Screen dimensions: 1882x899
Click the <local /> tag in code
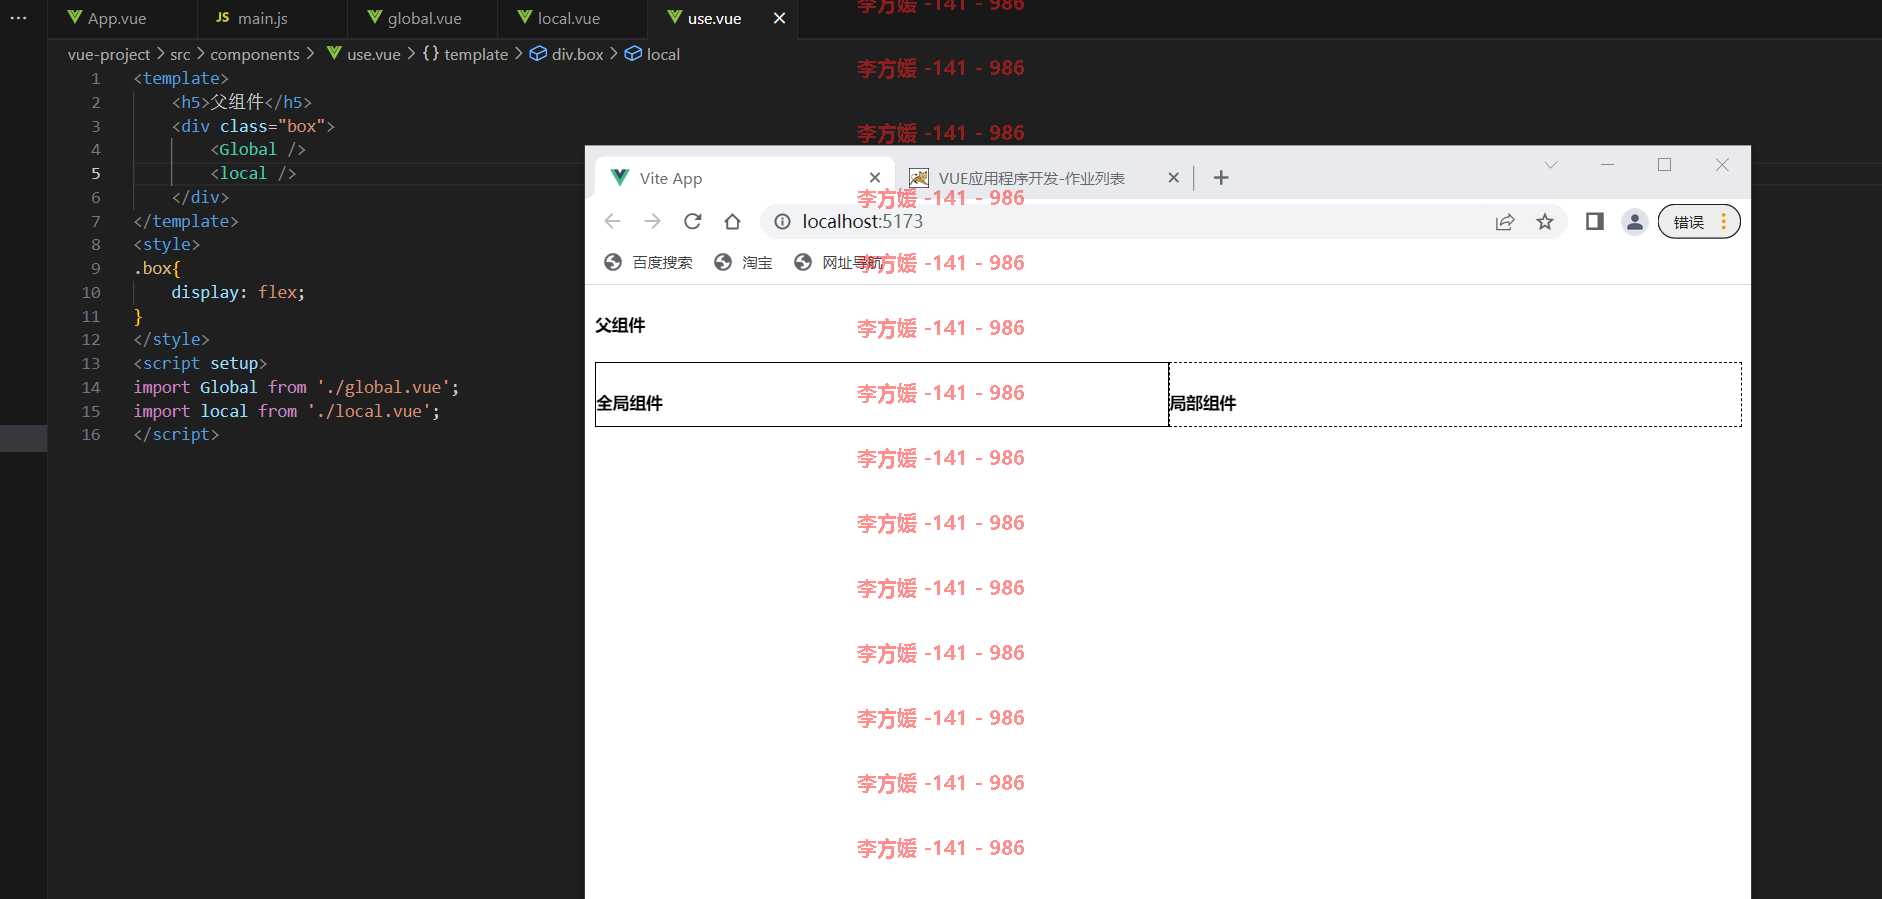point(253,173)
